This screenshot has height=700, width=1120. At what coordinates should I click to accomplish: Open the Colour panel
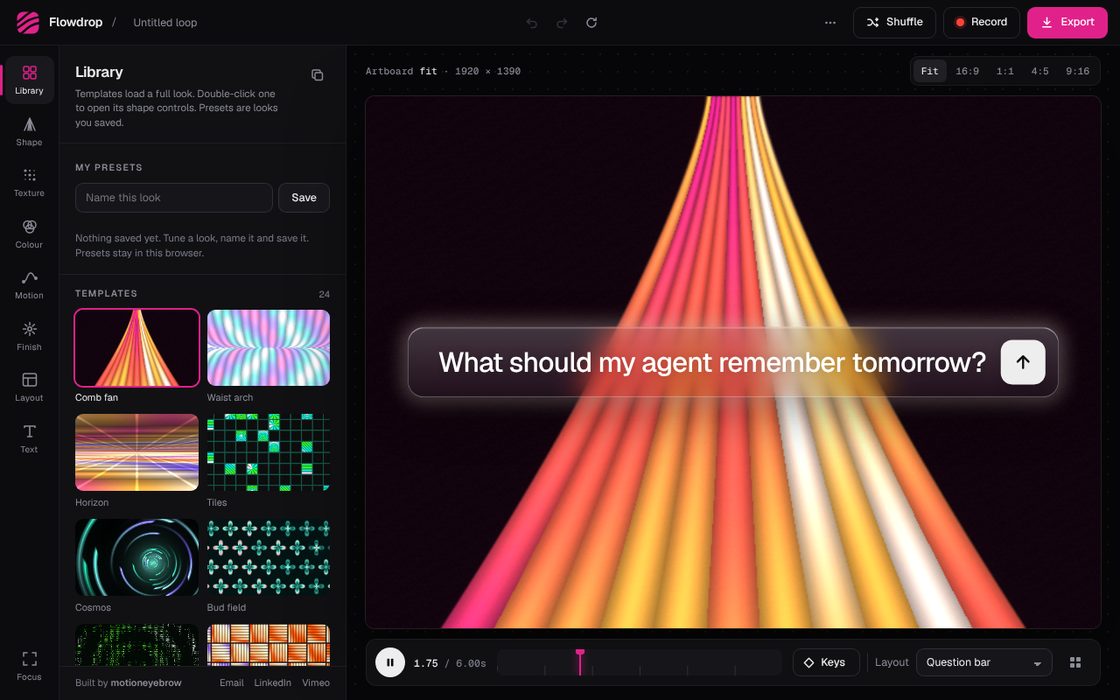[29, 234]
